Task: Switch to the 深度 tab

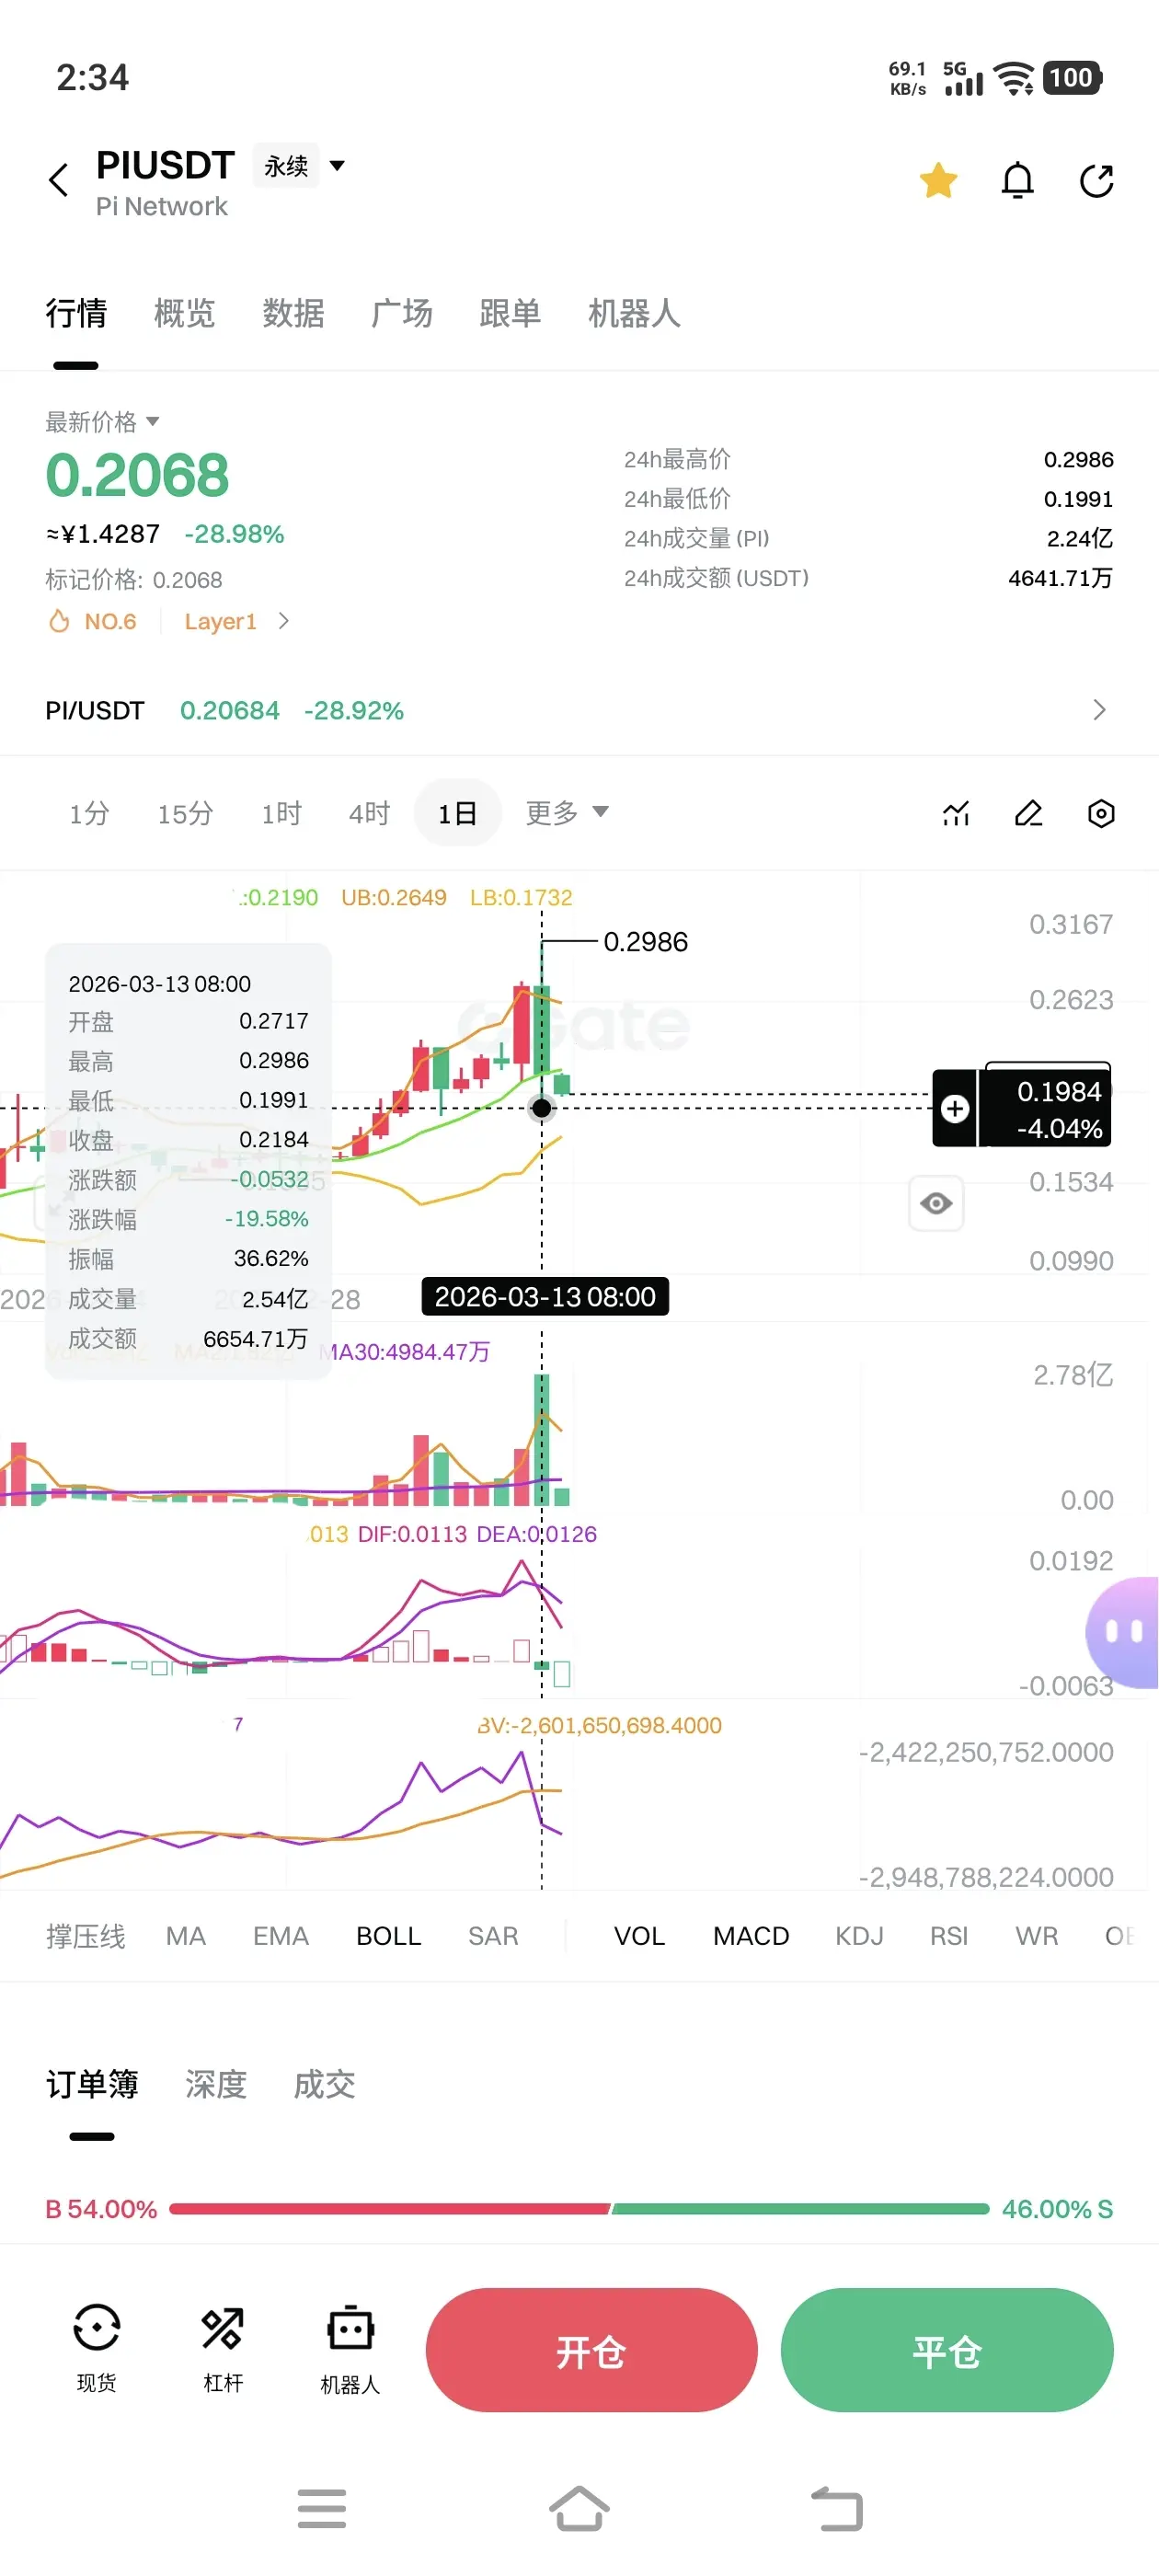Action: [x=215, y=2084]
